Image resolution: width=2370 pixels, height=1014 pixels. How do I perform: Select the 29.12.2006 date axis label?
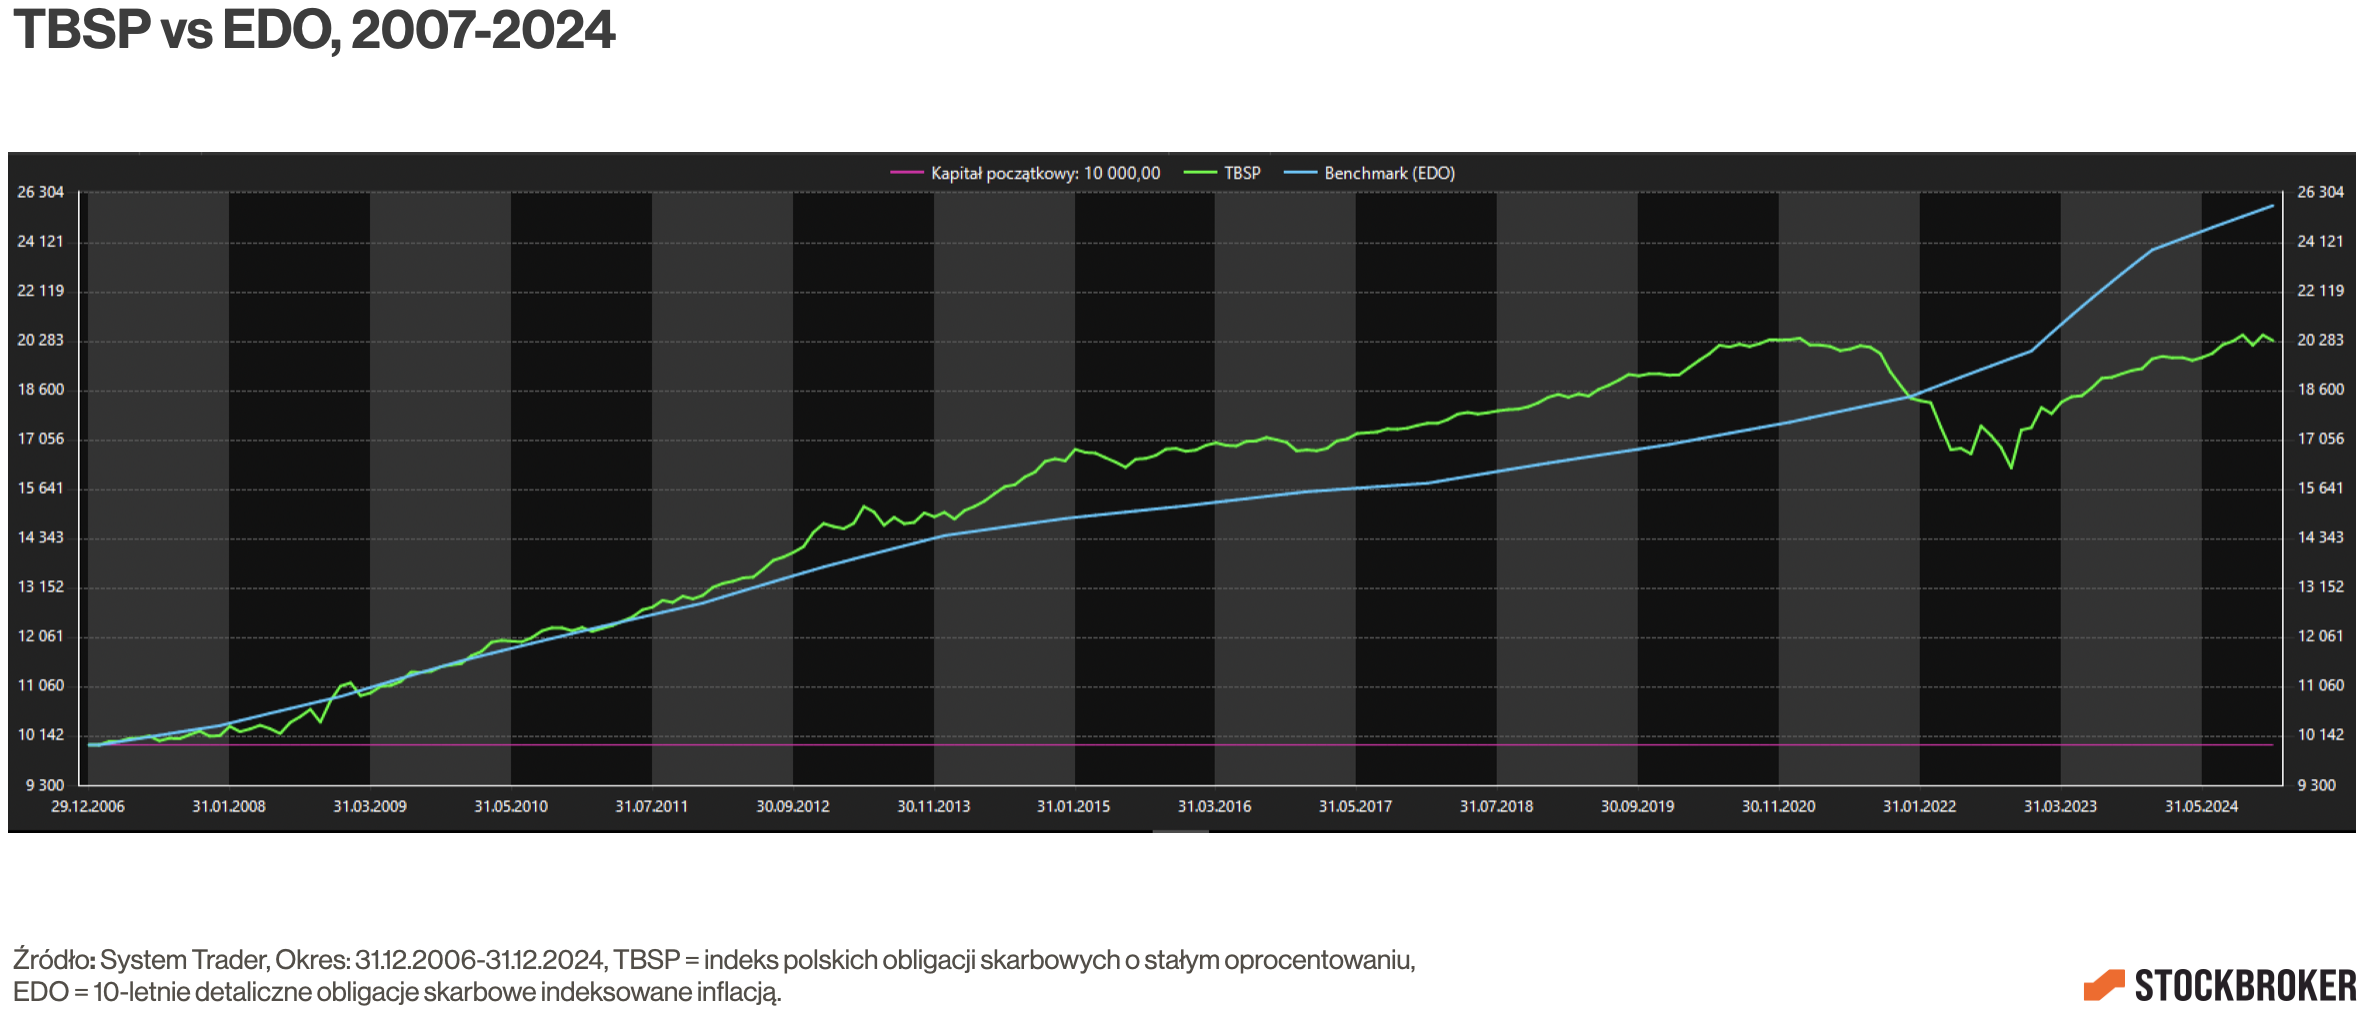pos(88,806)
